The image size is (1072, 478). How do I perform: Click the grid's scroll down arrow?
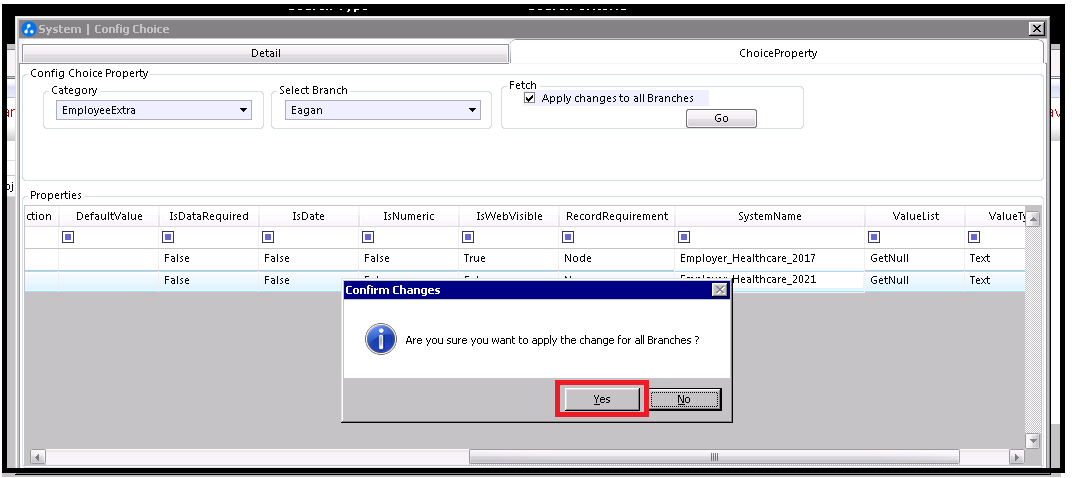pyautogui.click(x=1033, y=441)
